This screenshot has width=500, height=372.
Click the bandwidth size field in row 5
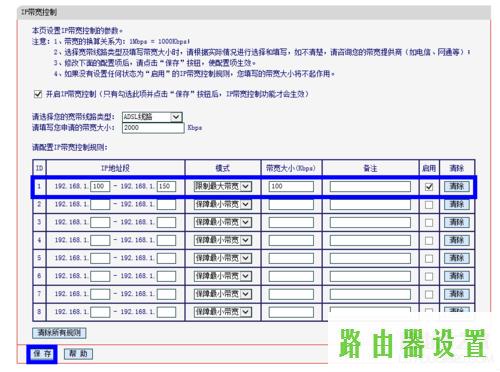click(x=291, y=258)
